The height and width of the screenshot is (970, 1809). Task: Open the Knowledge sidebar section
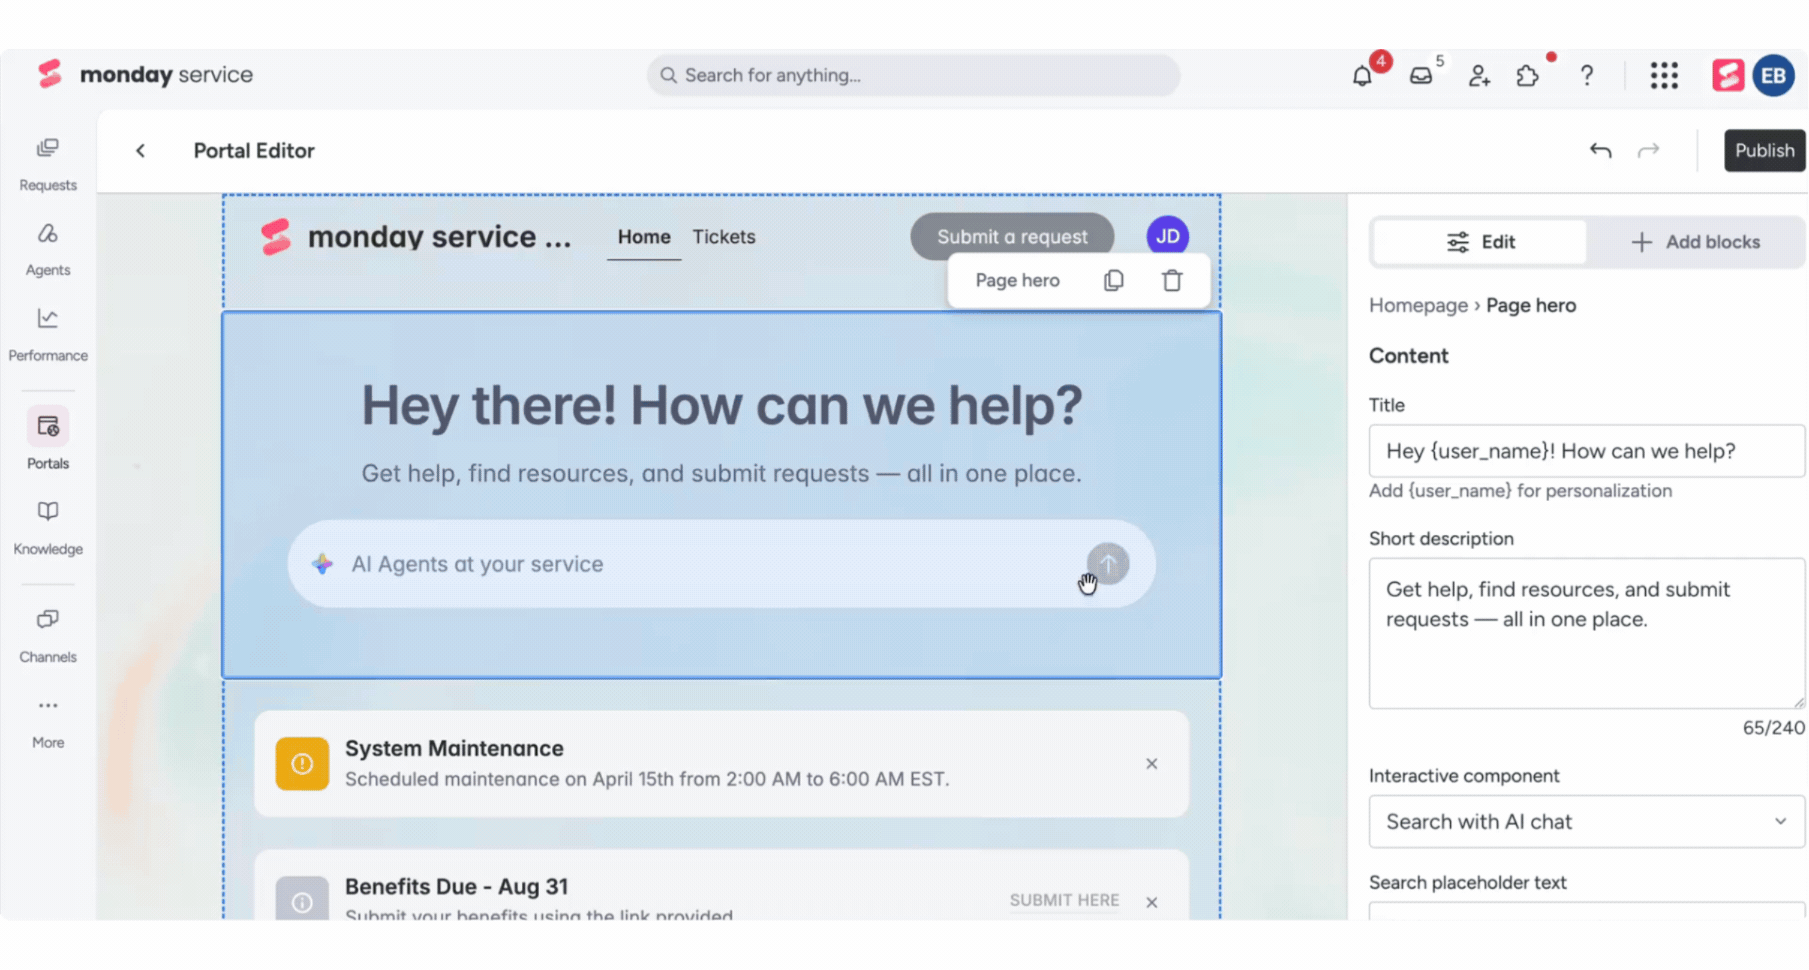[48, 528]
